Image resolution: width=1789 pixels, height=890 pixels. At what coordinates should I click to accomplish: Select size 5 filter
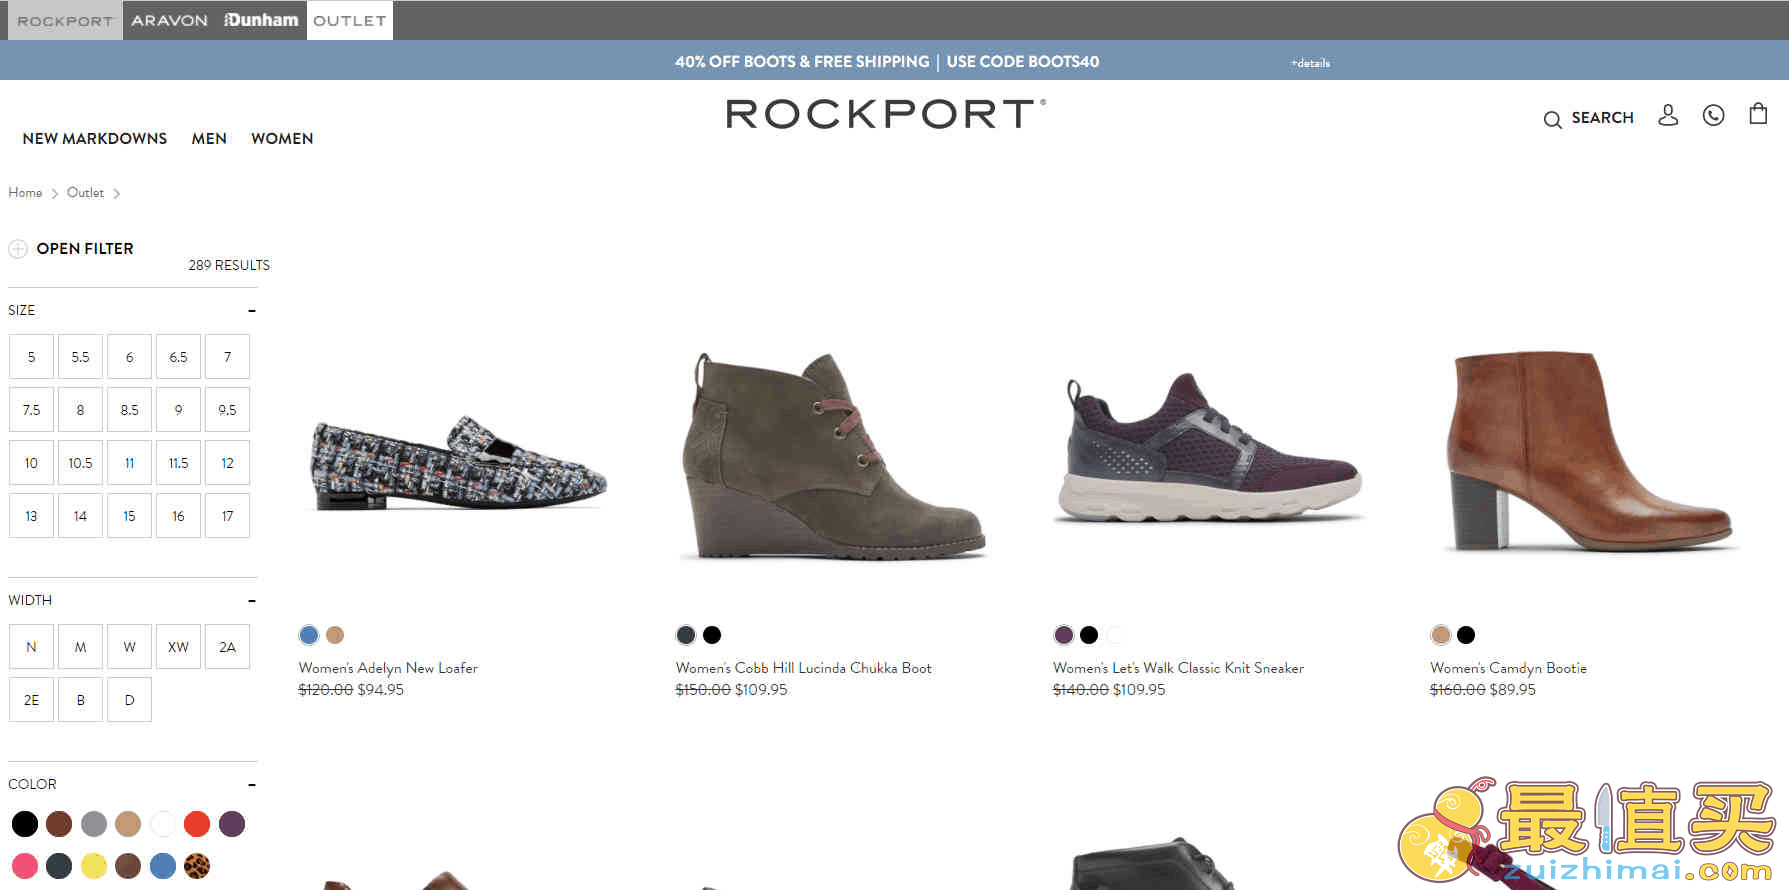(31, 357)
